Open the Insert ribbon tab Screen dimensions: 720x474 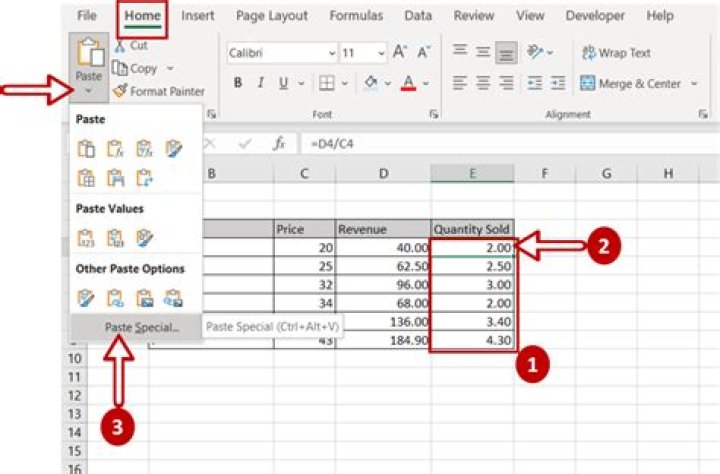click(197, 16)
